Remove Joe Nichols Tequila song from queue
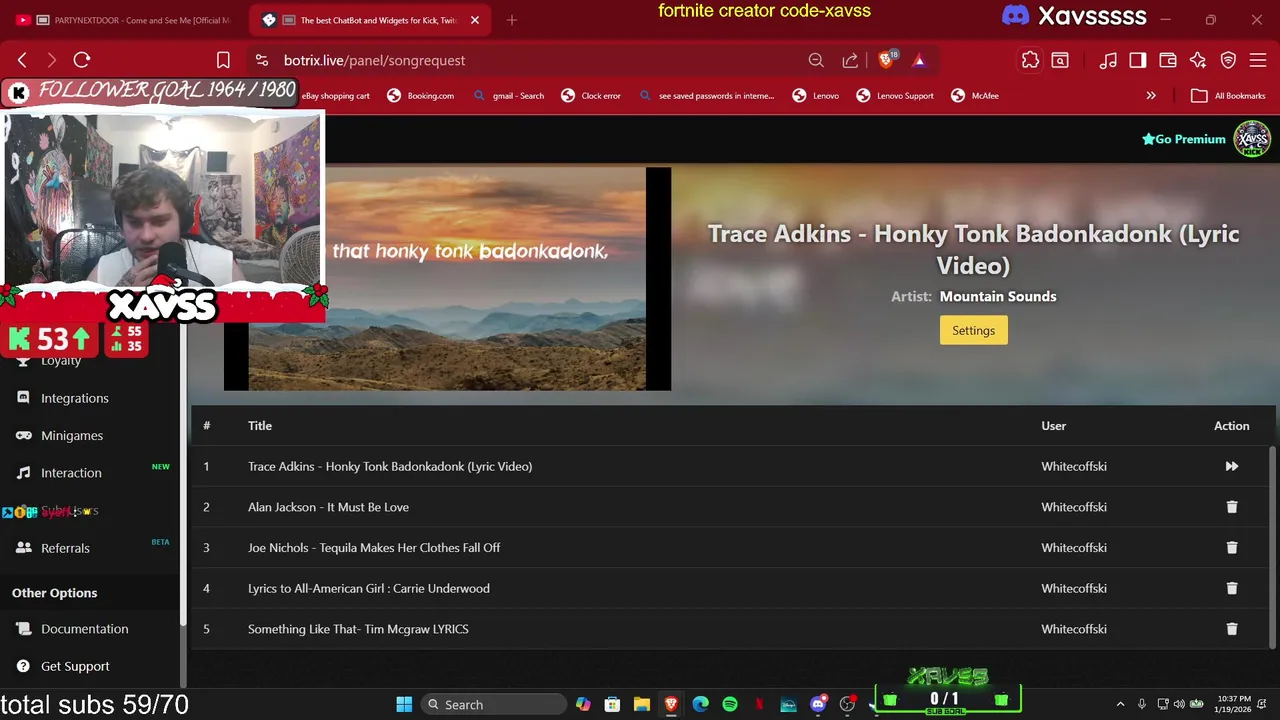Image resolution: width=1280 pixels, height=720 pixels. 1231,548
